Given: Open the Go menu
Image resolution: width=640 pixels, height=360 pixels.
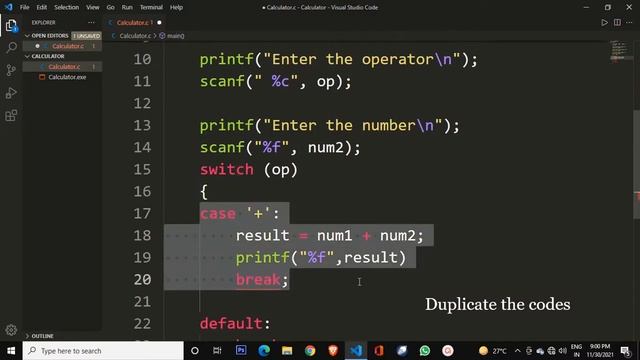Looking at the screenshot, I should pos(111,7).
